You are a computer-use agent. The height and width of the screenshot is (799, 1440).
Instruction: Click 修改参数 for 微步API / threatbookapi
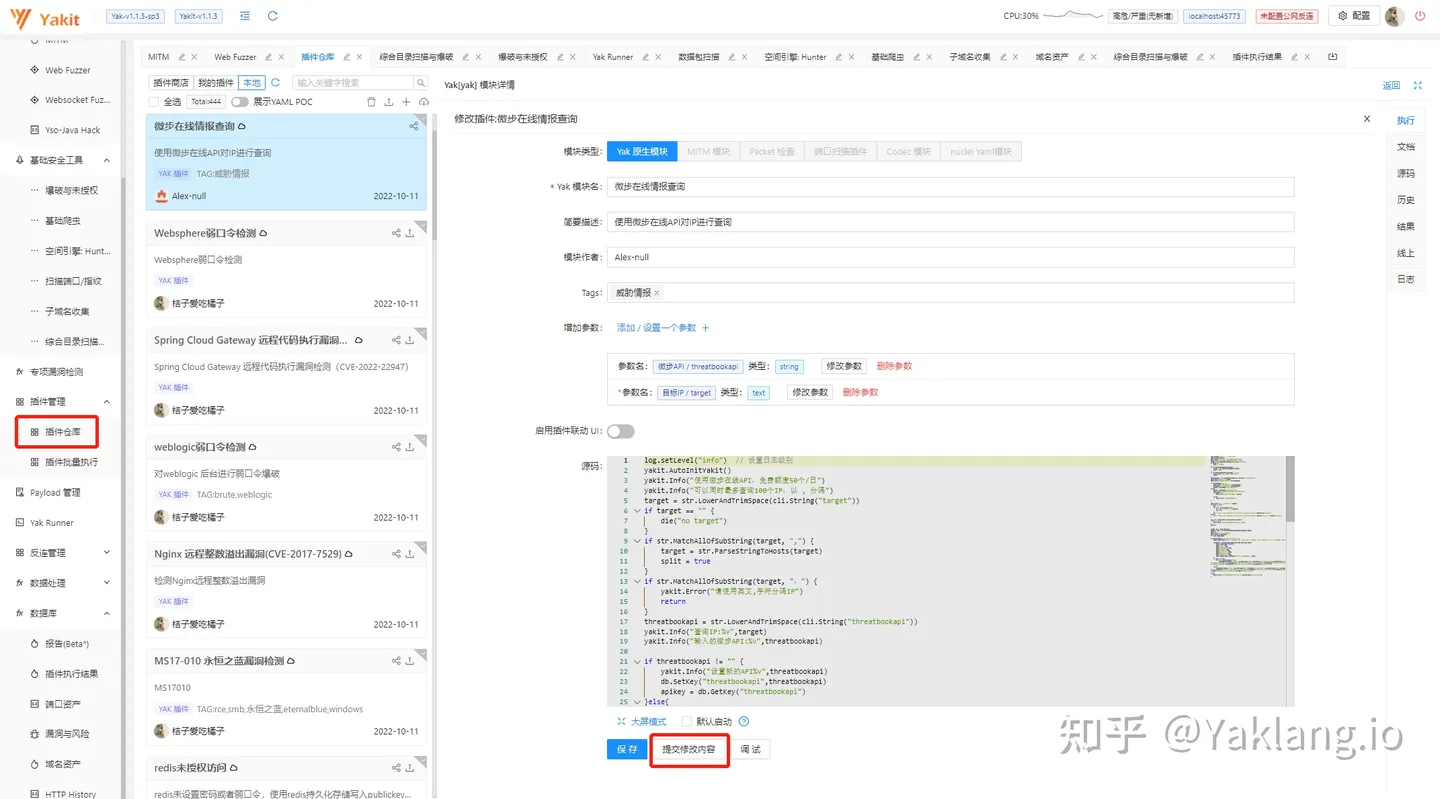coord(844,366)
